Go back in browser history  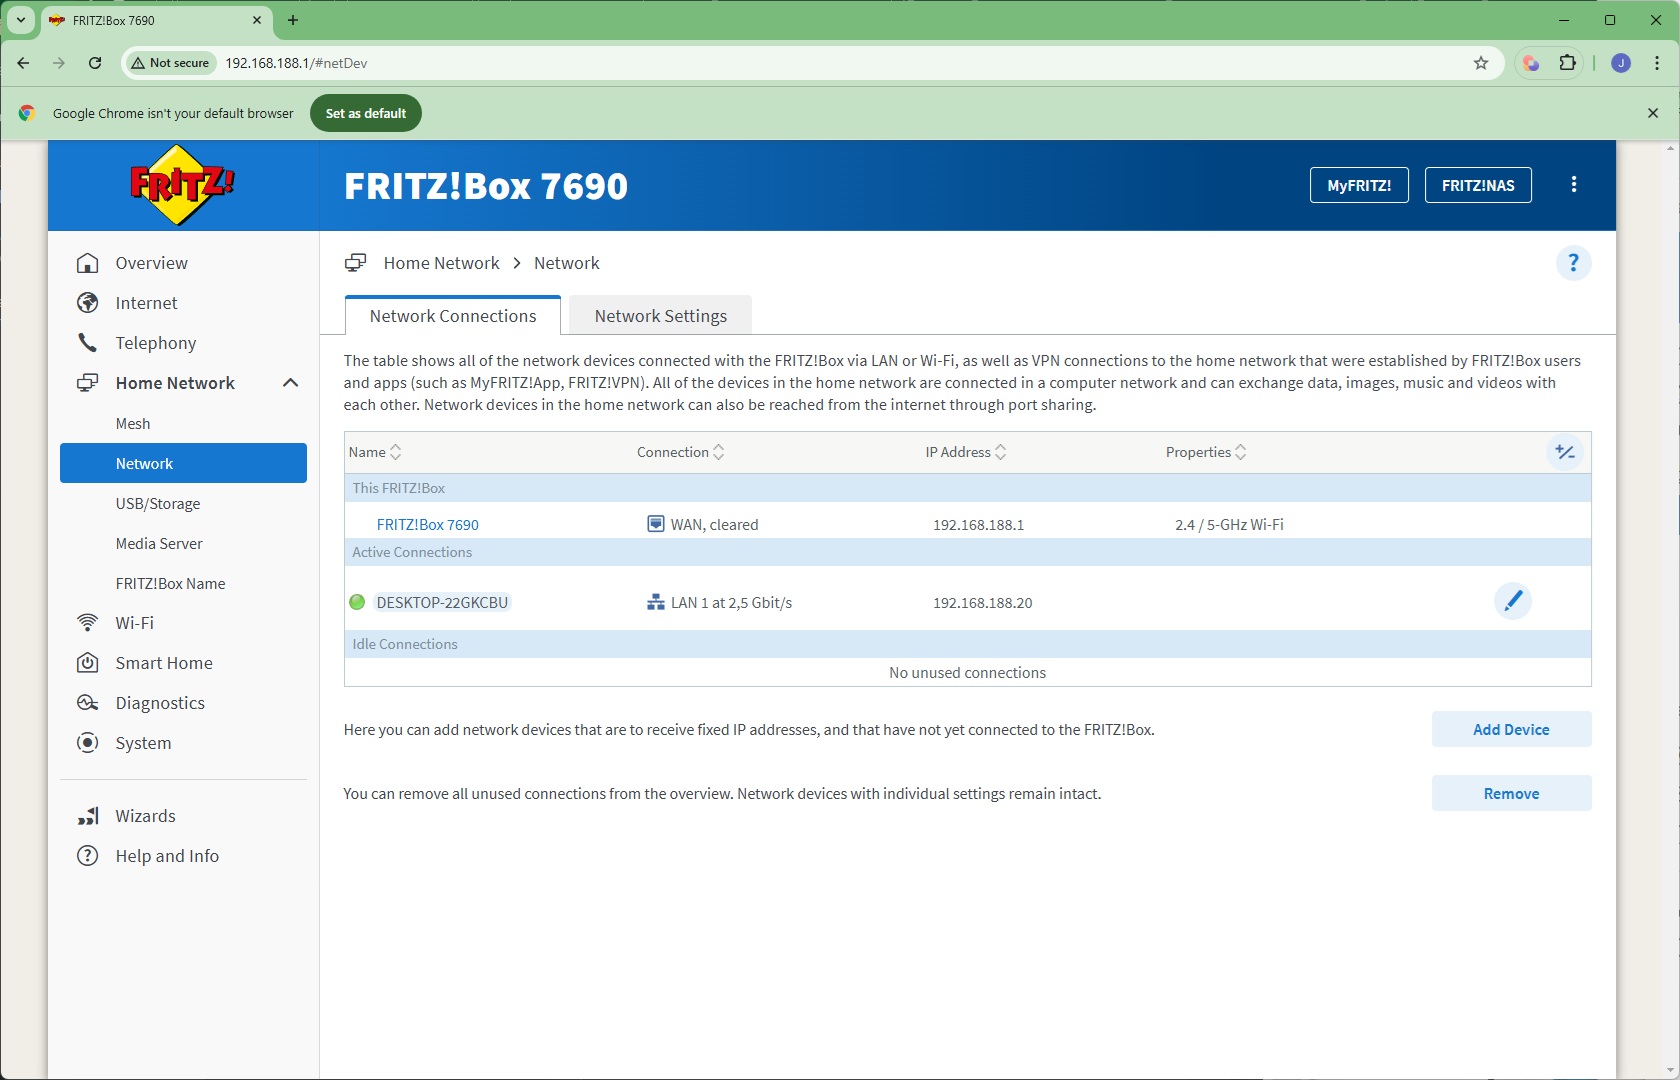coord(23,63)
